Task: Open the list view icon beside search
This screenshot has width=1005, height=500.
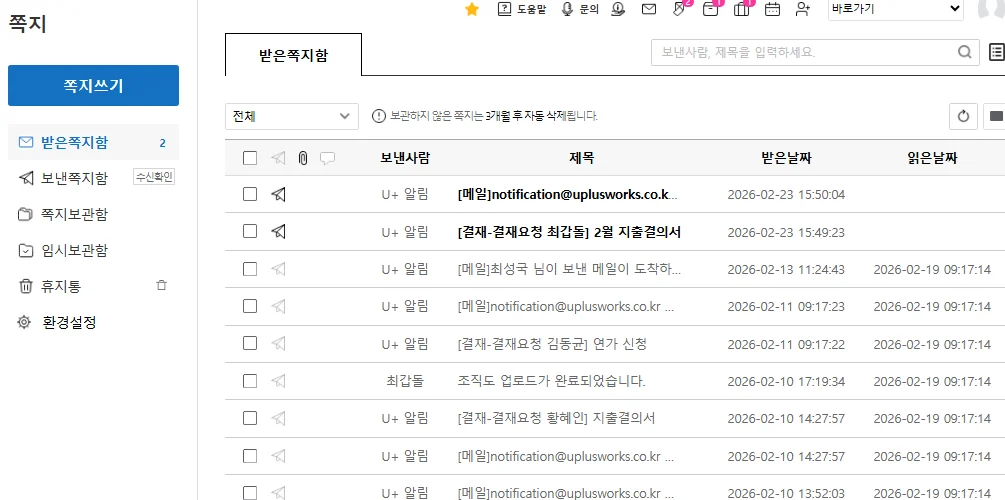Action: 996,53
